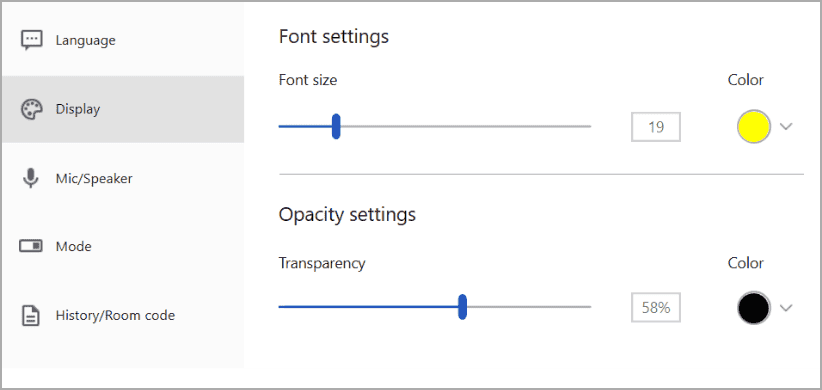Screen dimensions: 822x390
Task: Expand the font color dropdown chevron
Action: (785, 126)
